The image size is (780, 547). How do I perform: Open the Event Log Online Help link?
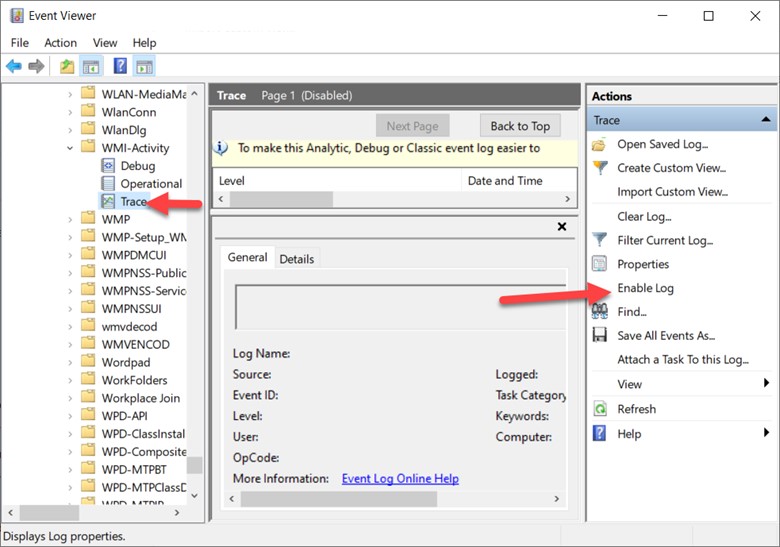coord(400,479)
